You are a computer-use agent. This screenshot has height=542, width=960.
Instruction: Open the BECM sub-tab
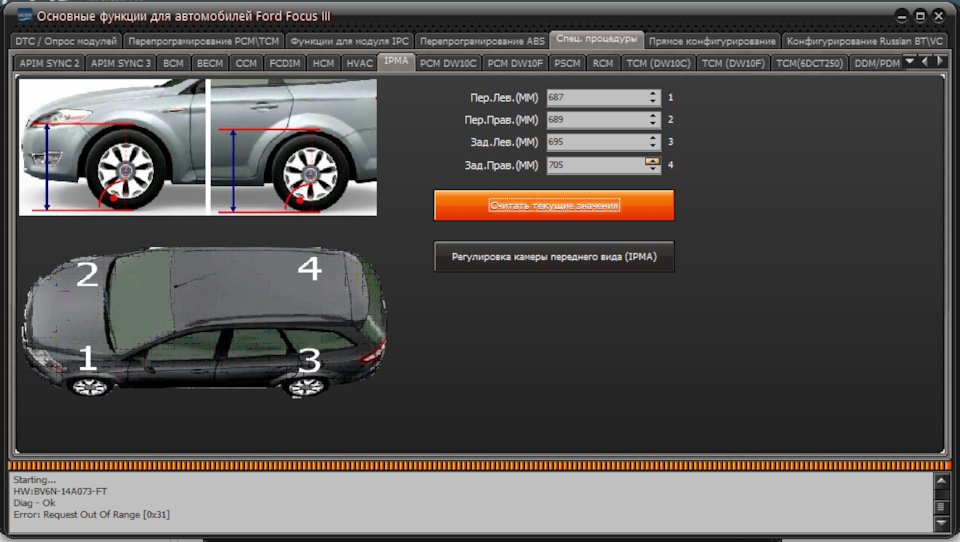pos(210,63)
